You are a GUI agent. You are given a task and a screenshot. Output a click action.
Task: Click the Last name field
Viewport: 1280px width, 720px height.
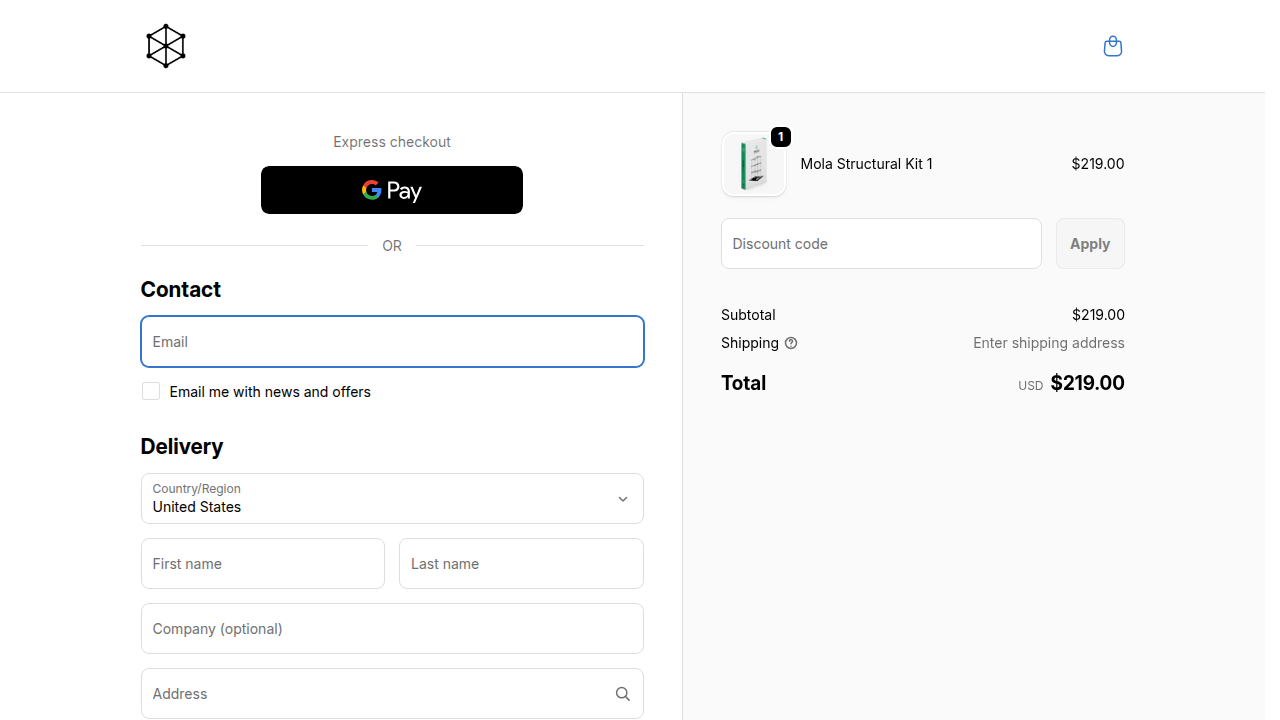tap(521, 564)
